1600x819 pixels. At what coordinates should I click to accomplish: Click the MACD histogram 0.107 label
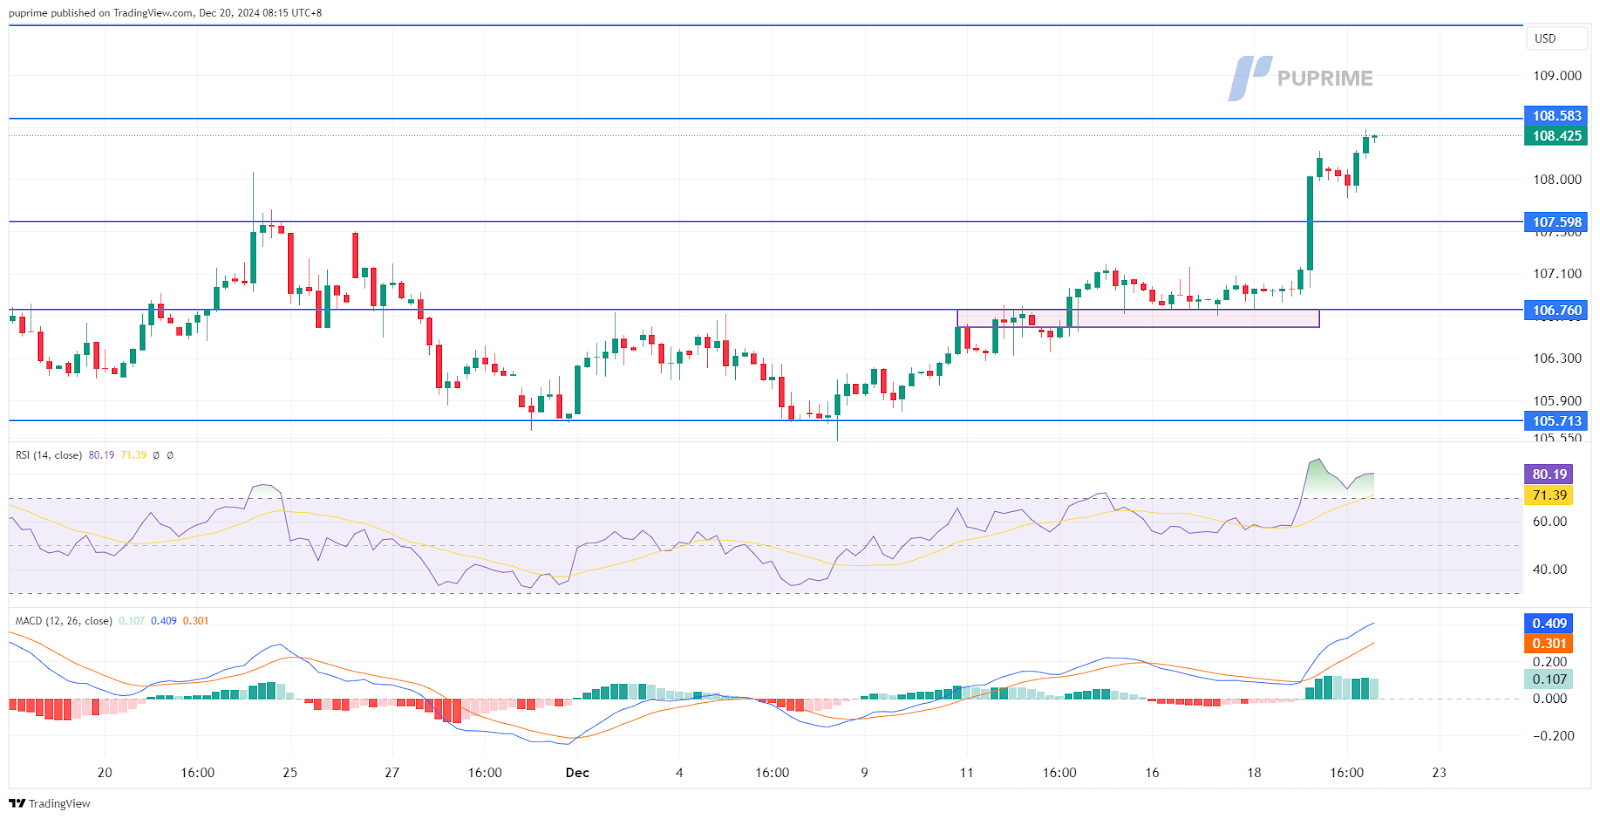pos(1548,679)
